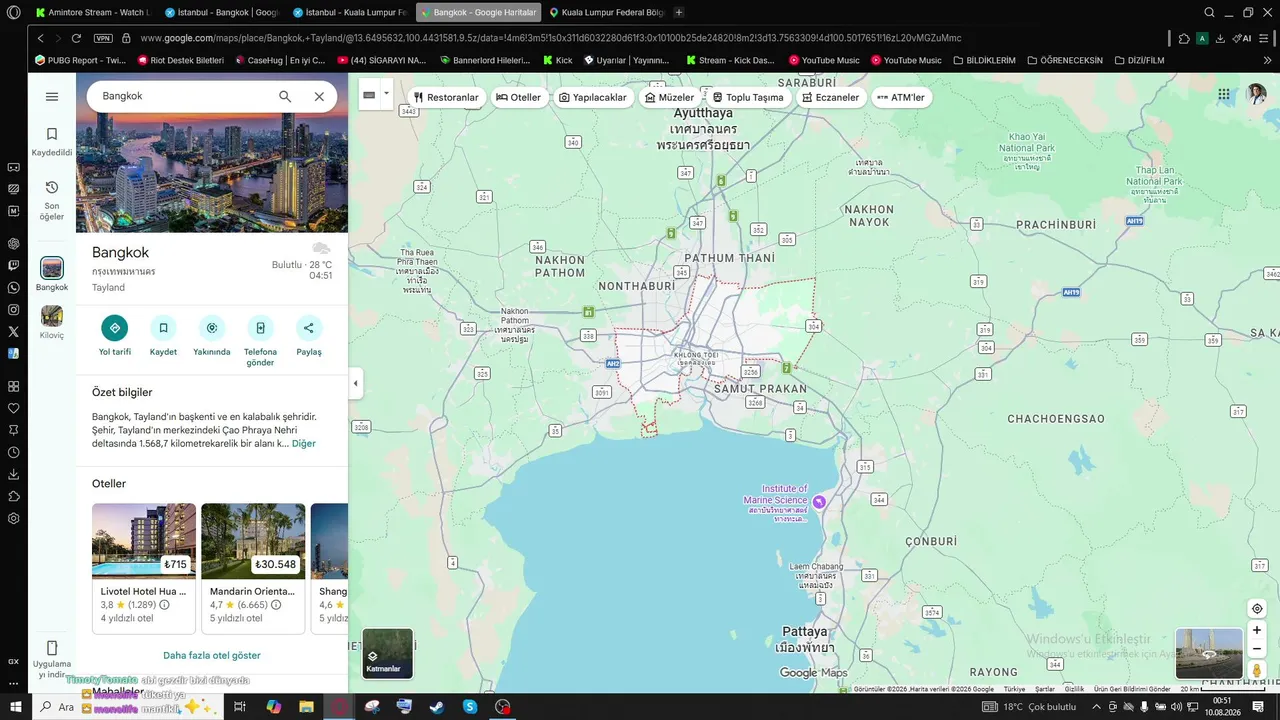Open Steam from the taskbar
The width and height of the screenshot is (1280, 720).
click(437, 706)
